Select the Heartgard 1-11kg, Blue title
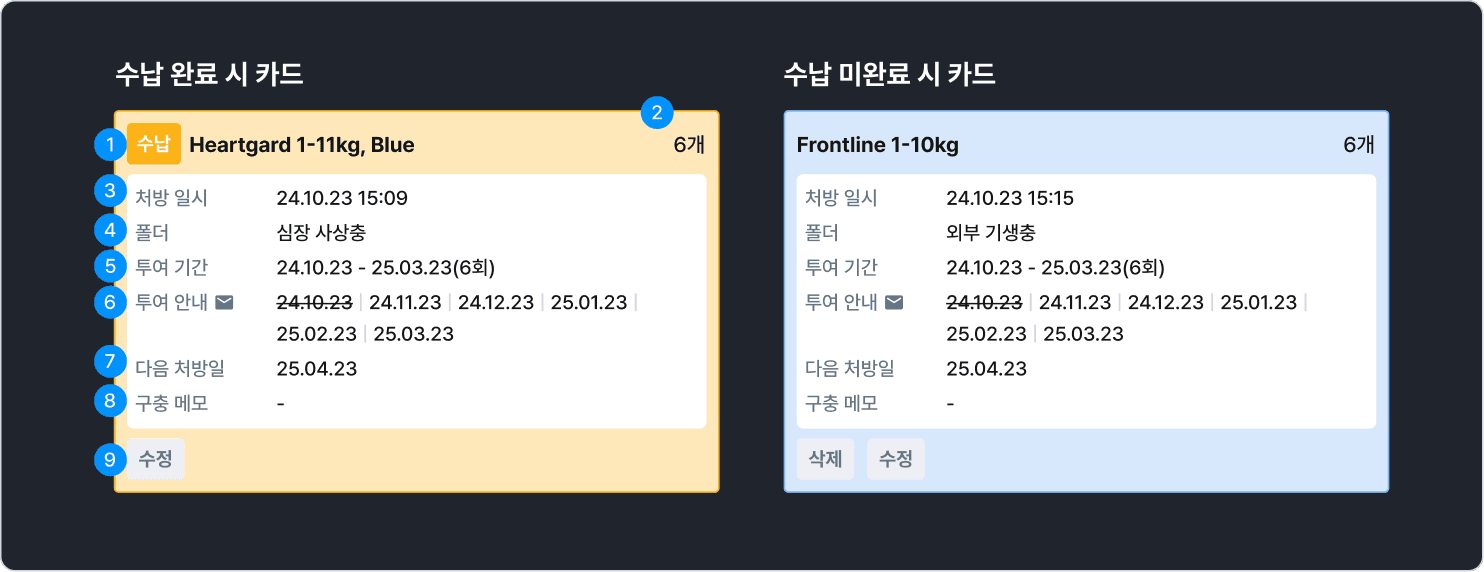1484x572 pixels. point(301,145)
